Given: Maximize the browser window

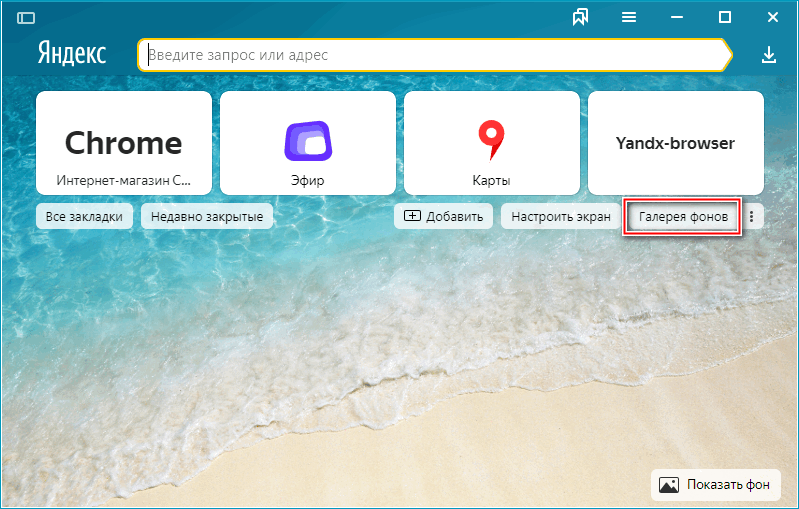Looking at the screenshot, I should (x=725, y=17).
